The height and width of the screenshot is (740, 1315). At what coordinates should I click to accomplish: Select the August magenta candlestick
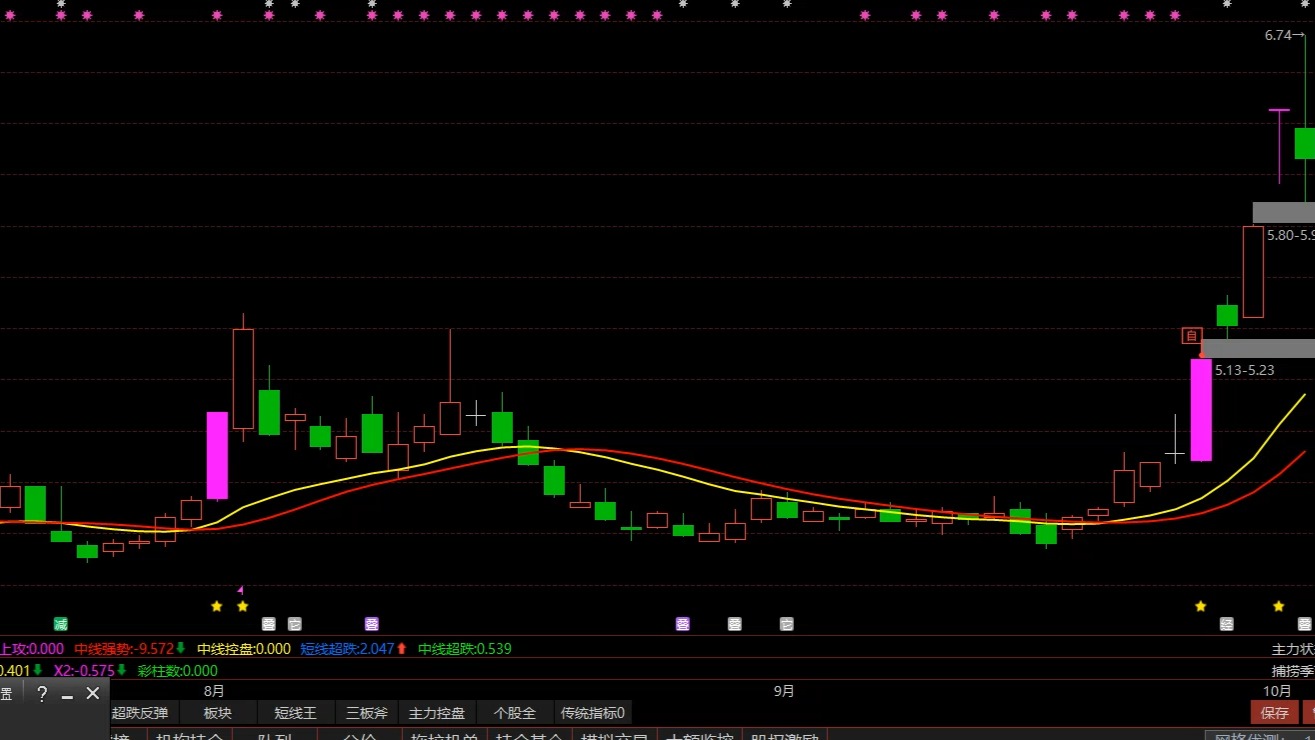click(217, 455)
